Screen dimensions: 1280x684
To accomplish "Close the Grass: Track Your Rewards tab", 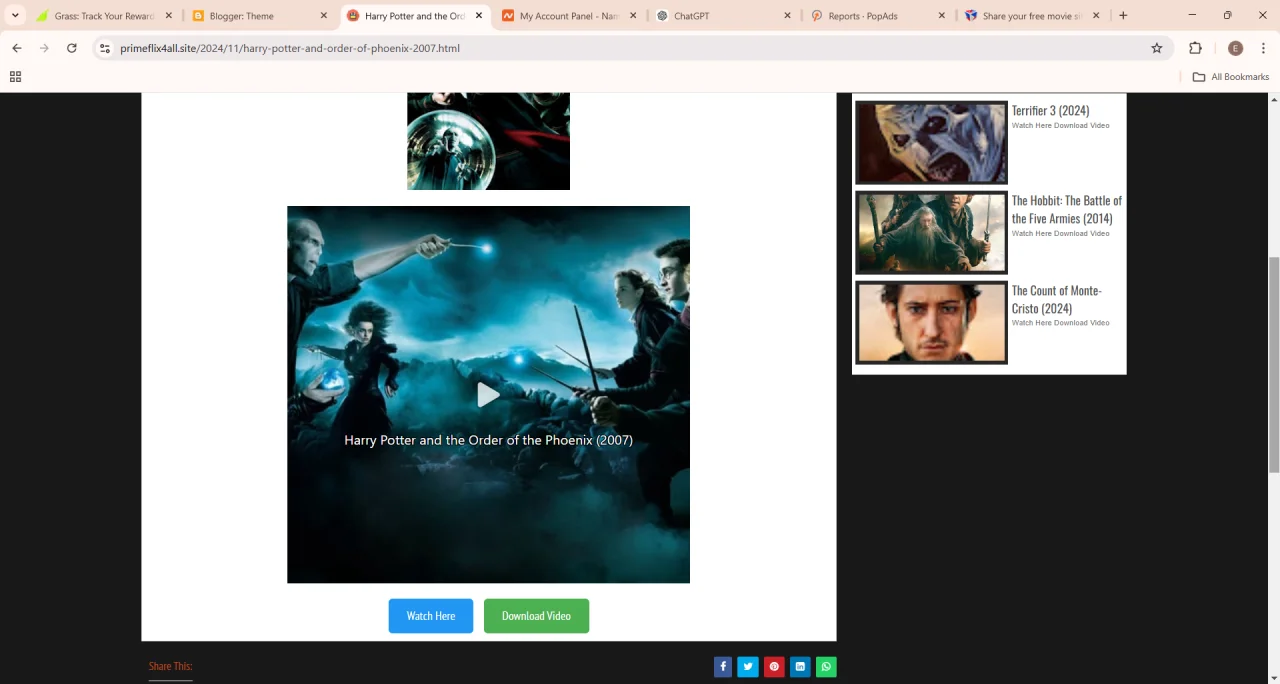I will (x=168, y=16).
